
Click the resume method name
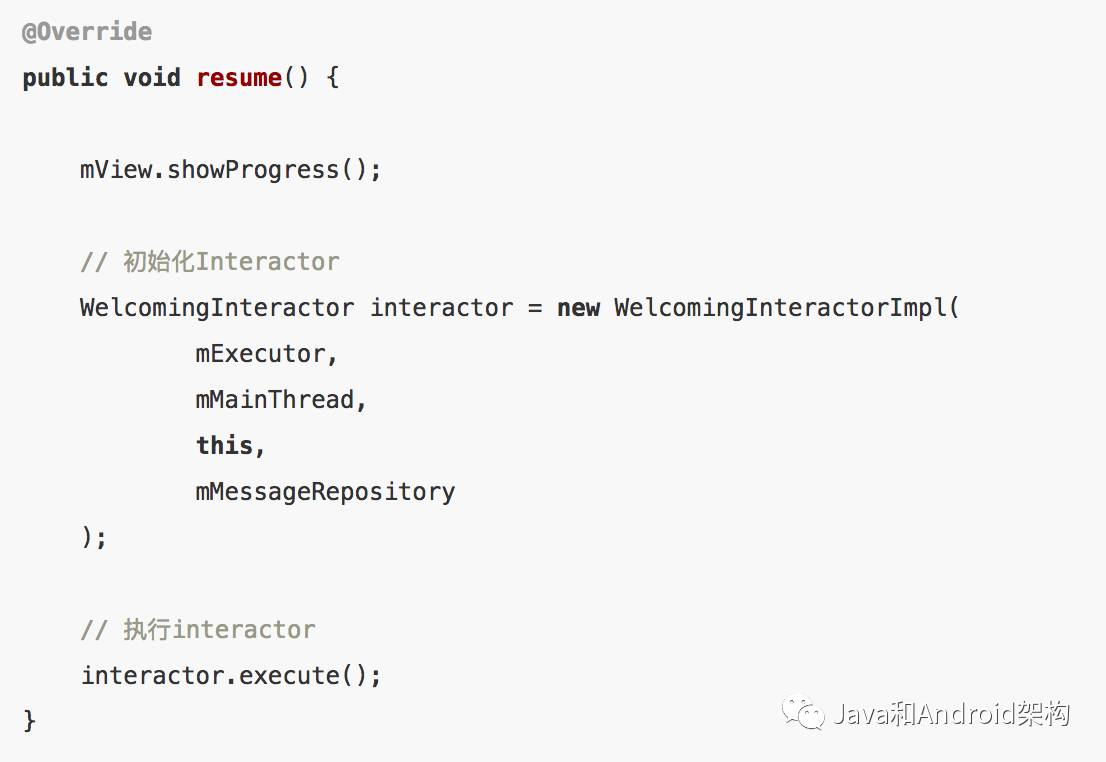point(239,77)
